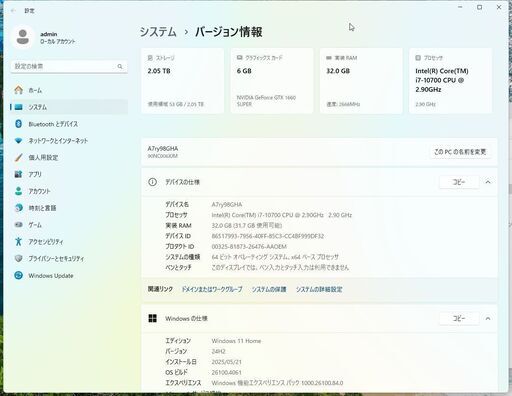The width and height of the screenshot is (512, 396).
Task: Click the 6 GB graphics memory value
Action: (244, 71)
